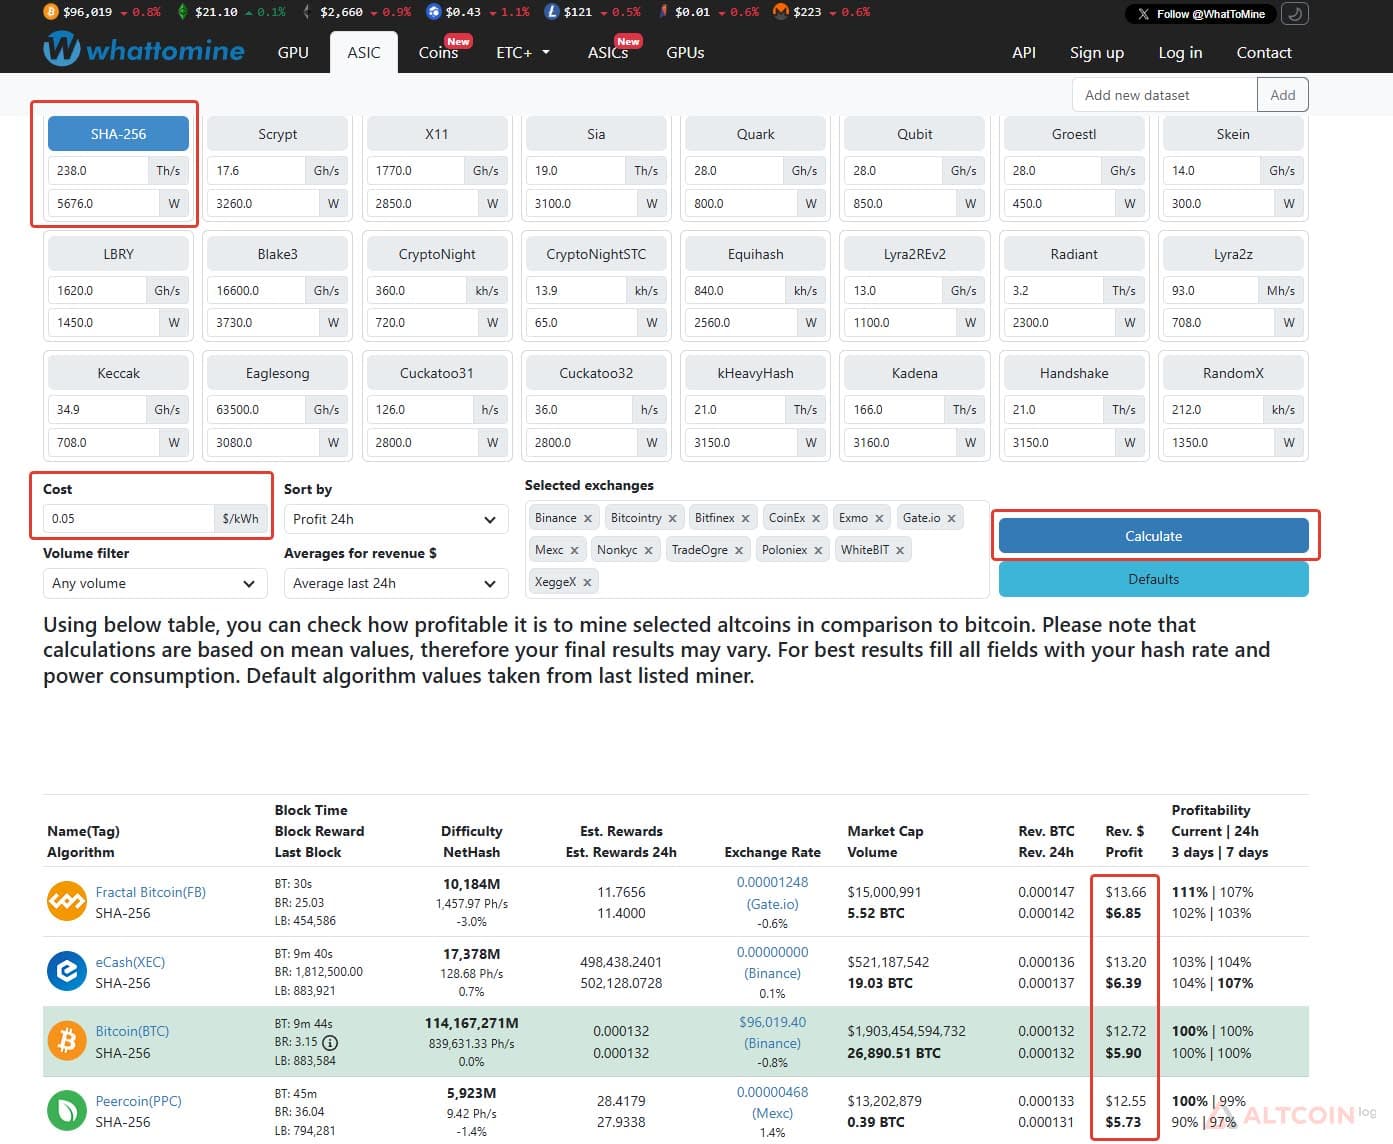Click the Bitcoin coin icon in the table
Viewport: 1393px width, 1144px height.
(x=67, y=1041)
